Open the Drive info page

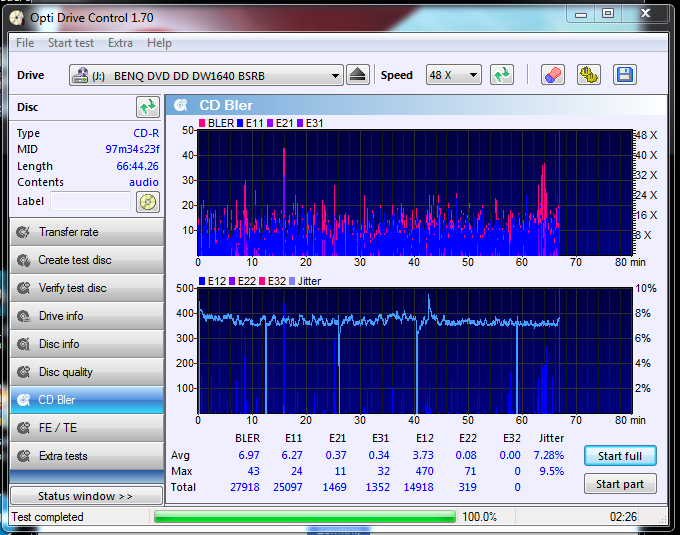[x=87, y=316]
